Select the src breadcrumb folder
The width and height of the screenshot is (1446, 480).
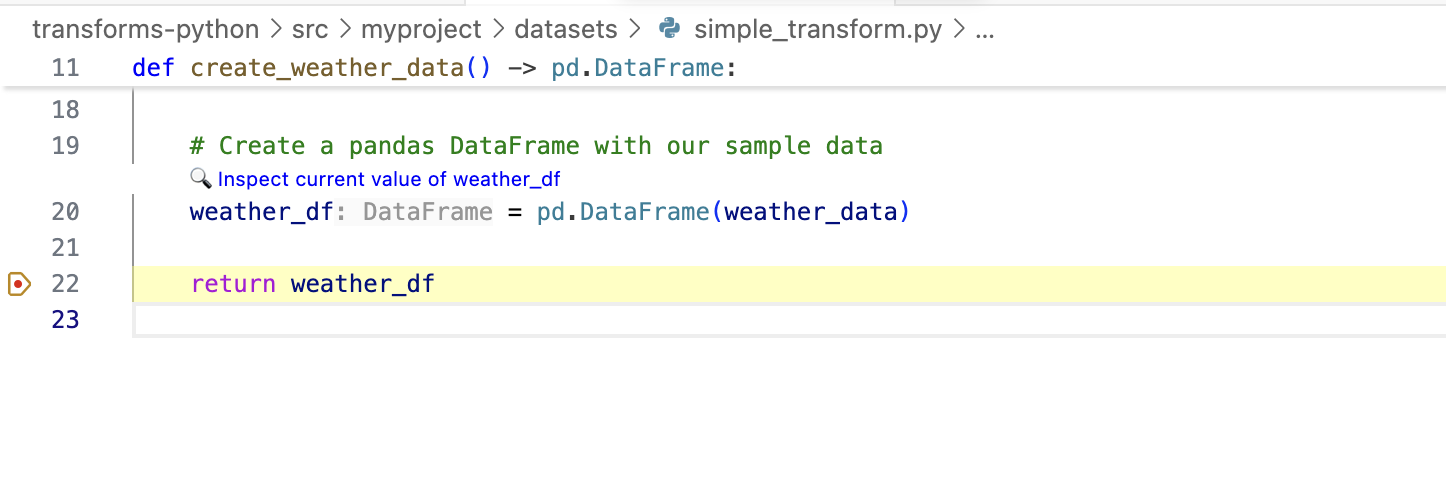point(310,29)
